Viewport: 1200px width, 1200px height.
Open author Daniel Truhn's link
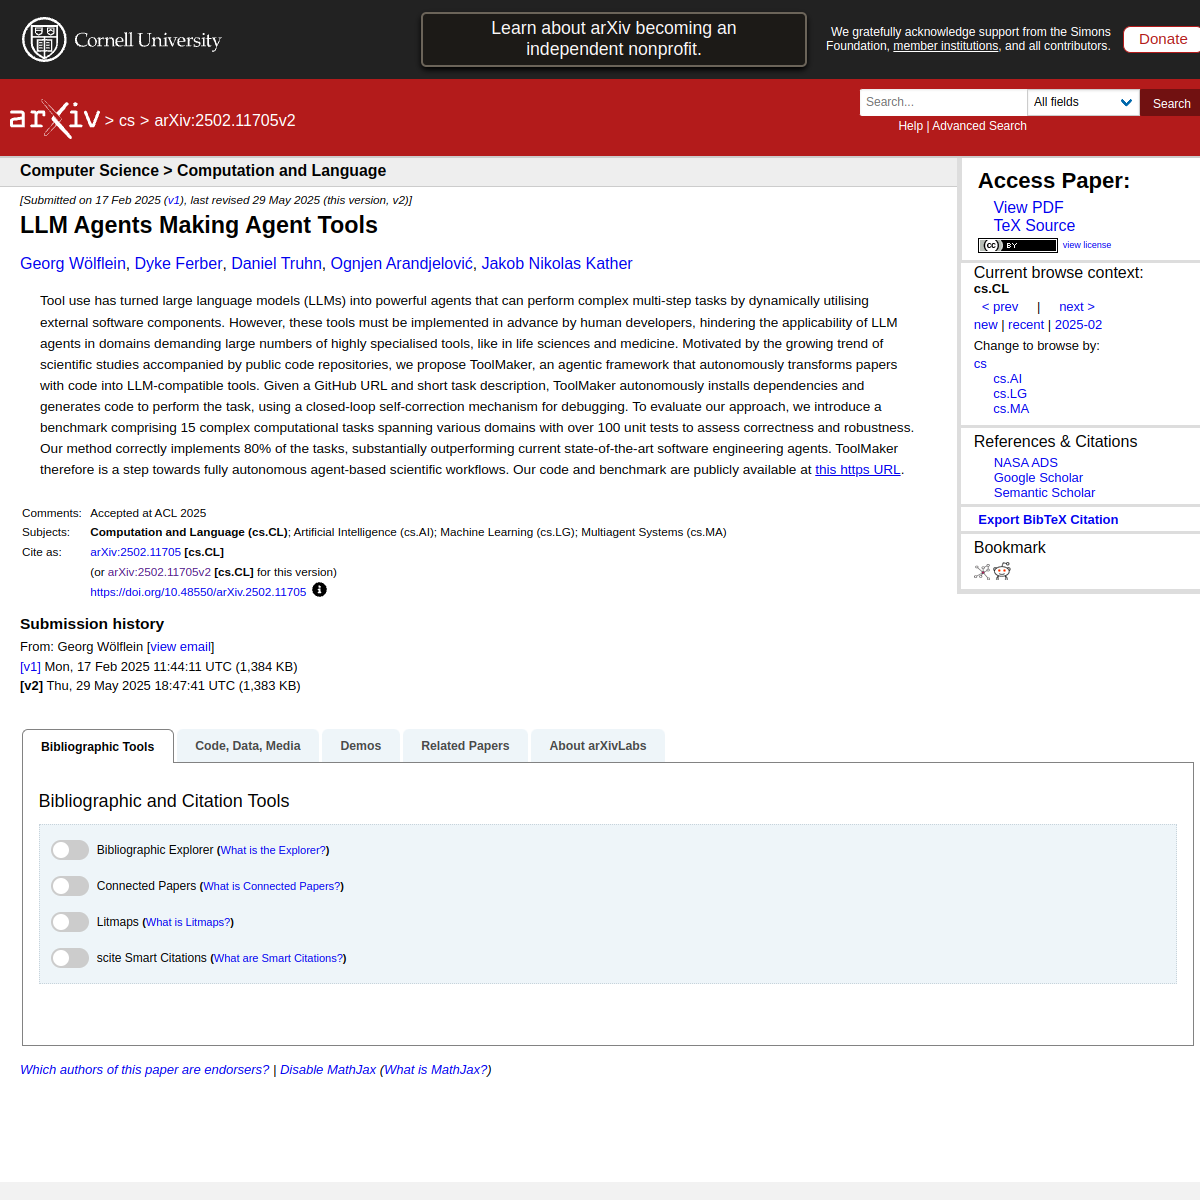[276, 264]
